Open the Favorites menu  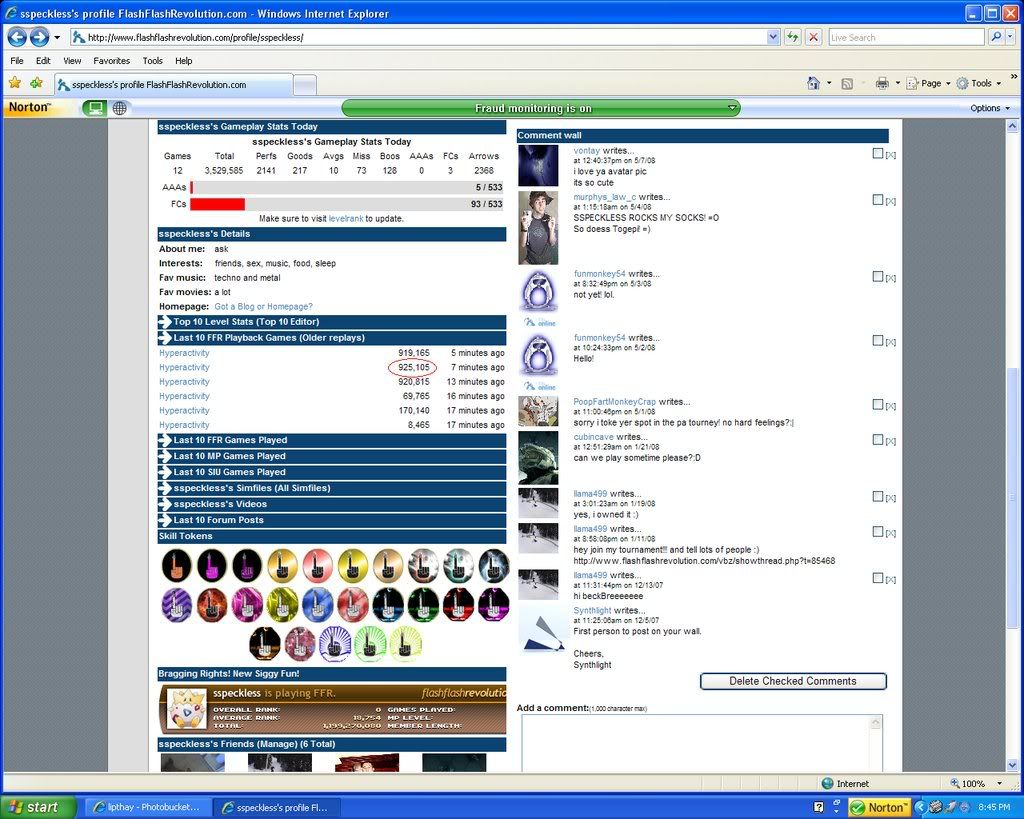tap(111, 61)
